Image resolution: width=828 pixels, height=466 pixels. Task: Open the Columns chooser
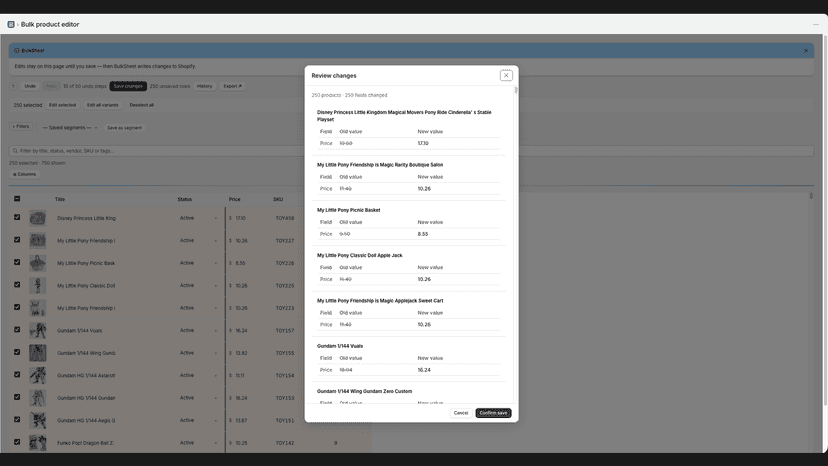coord(24,174)
